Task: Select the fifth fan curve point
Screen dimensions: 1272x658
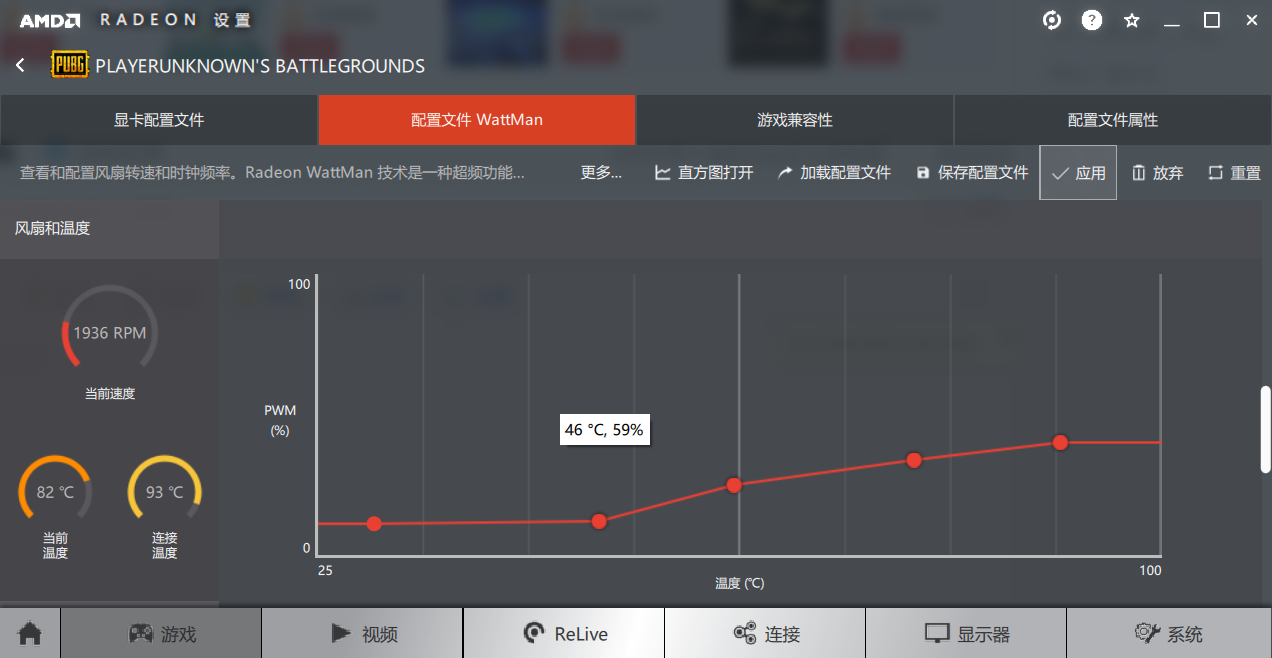Action: (1060, 442)
